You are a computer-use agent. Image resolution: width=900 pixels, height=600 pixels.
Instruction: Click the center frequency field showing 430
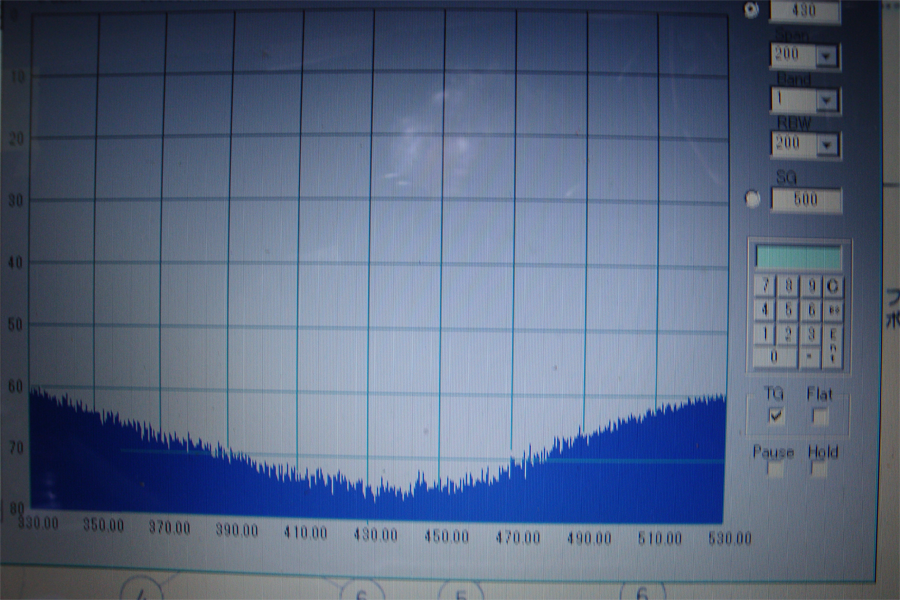point(804,12)
